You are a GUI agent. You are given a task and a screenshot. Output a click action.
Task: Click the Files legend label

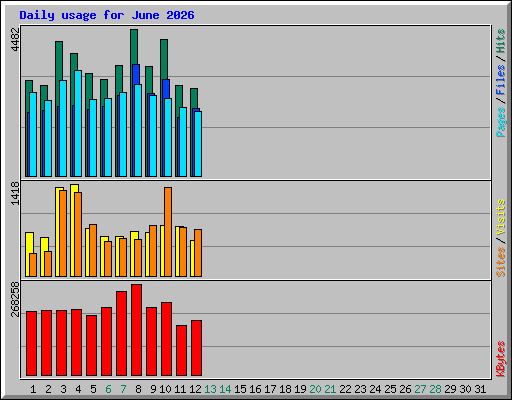point(501,80)
